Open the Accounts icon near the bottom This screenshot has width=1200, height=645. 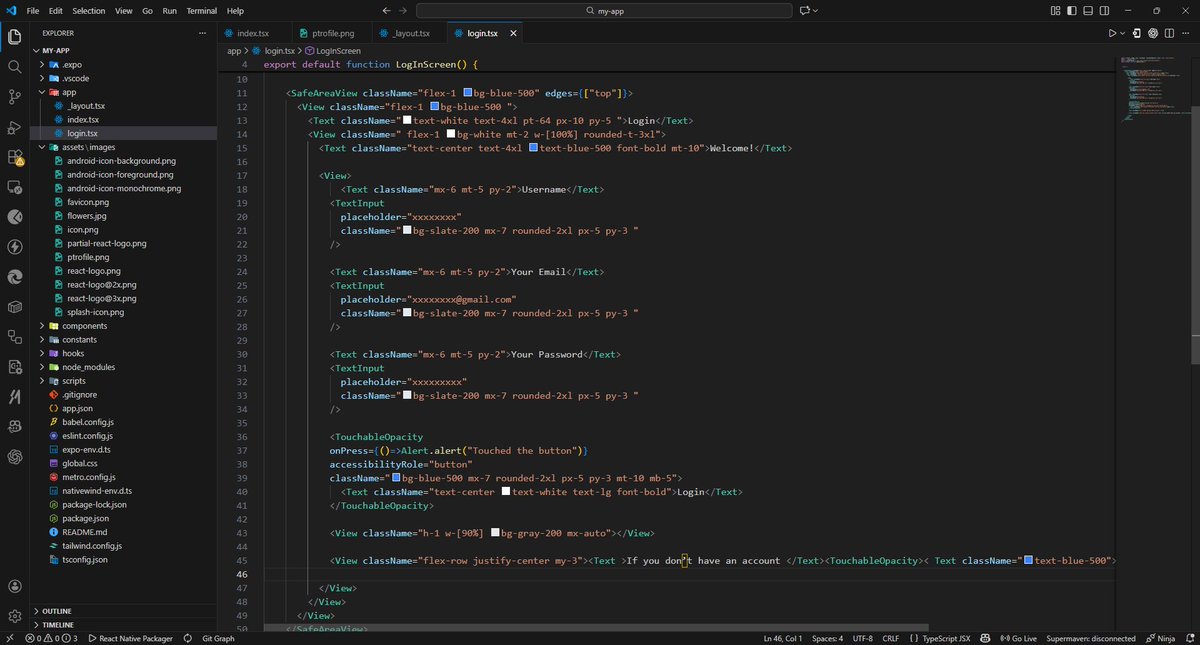14,587
